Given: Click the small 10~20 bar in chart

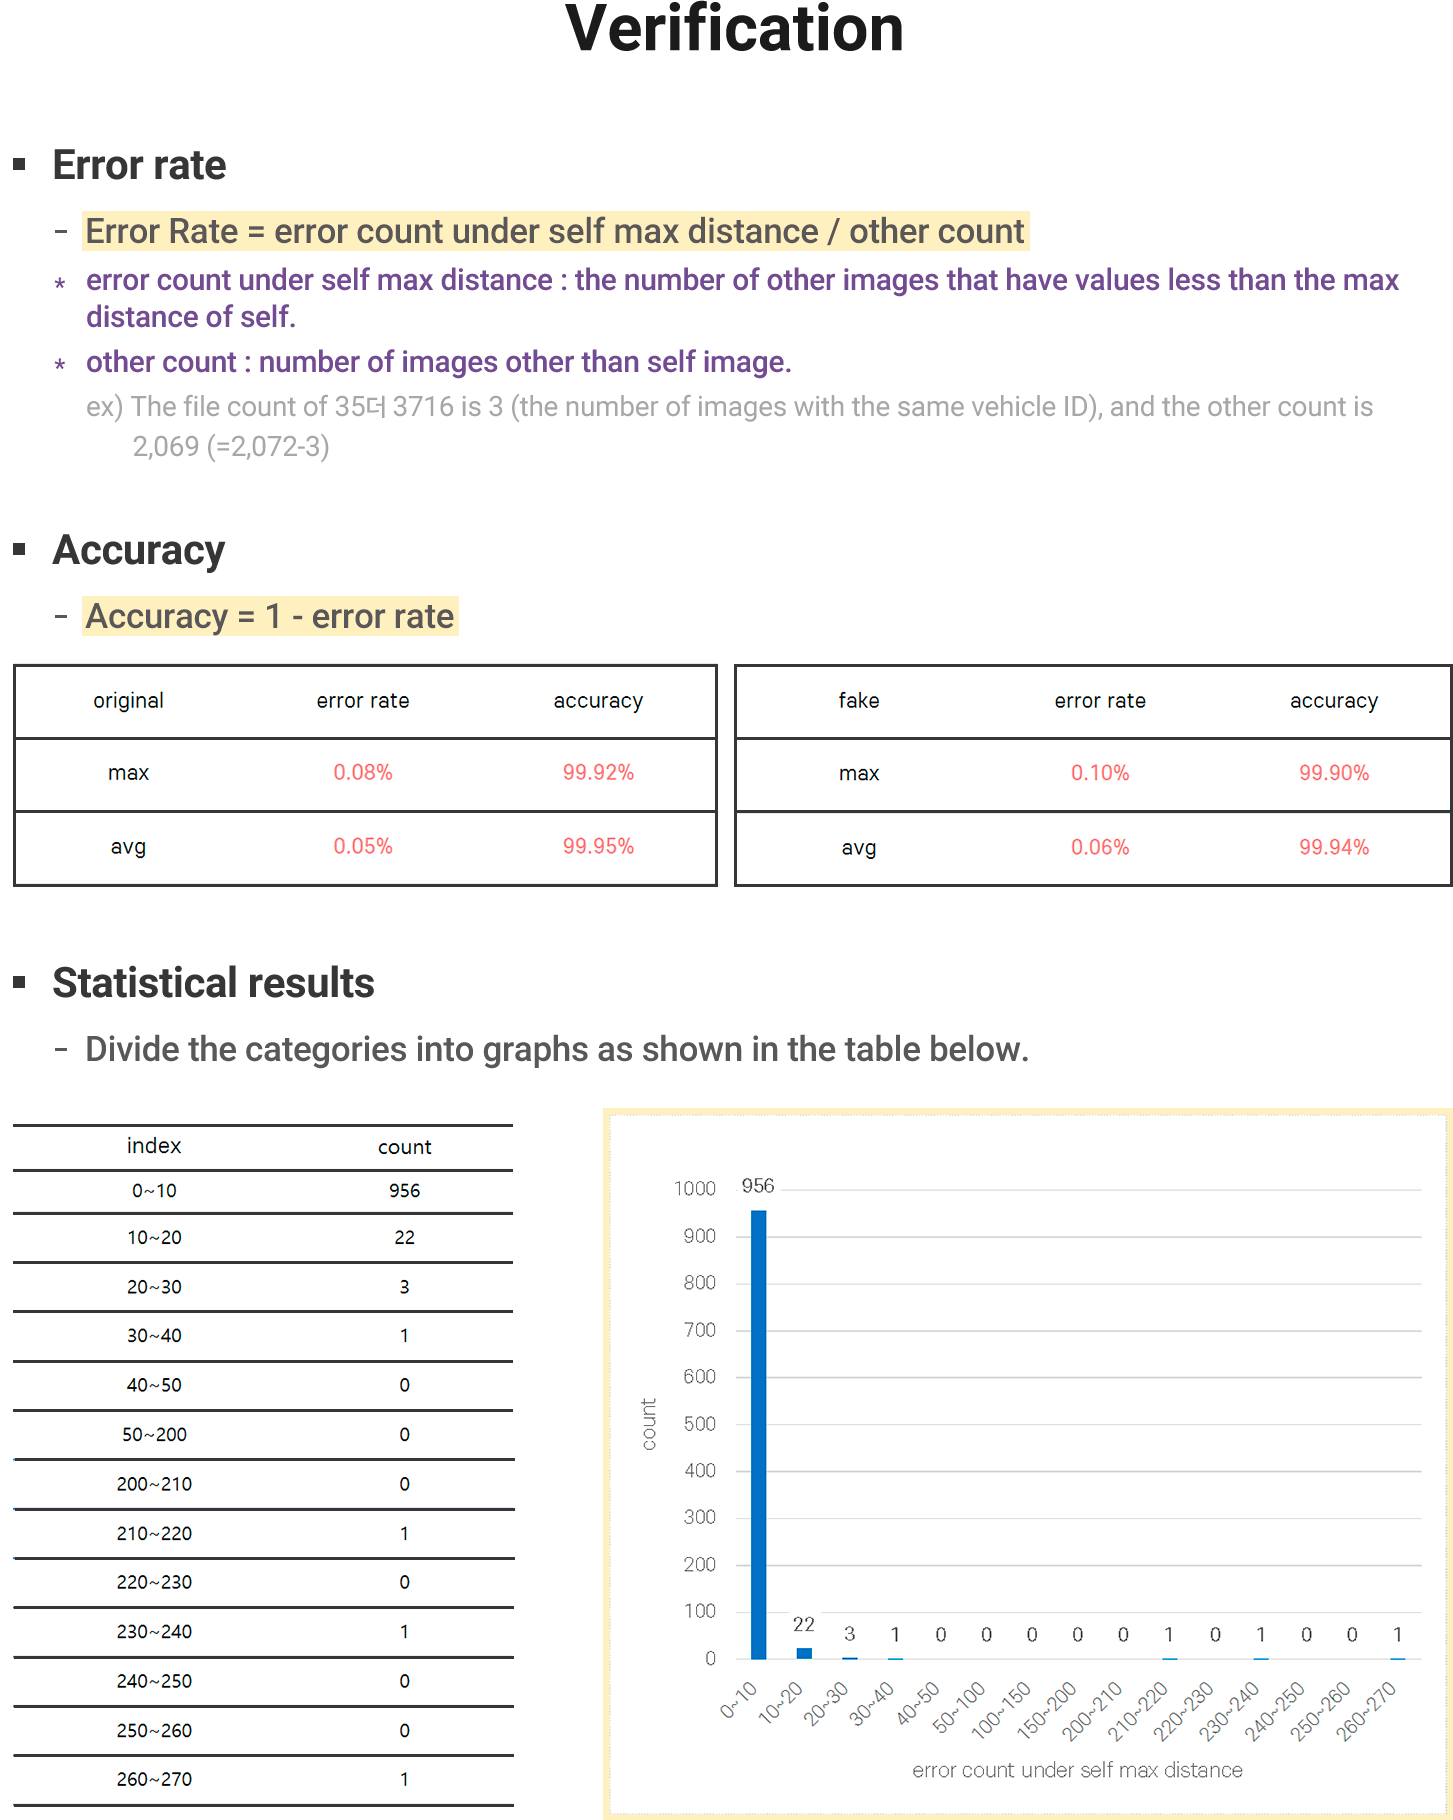Looking at the screenshot, I should 804,1654.
